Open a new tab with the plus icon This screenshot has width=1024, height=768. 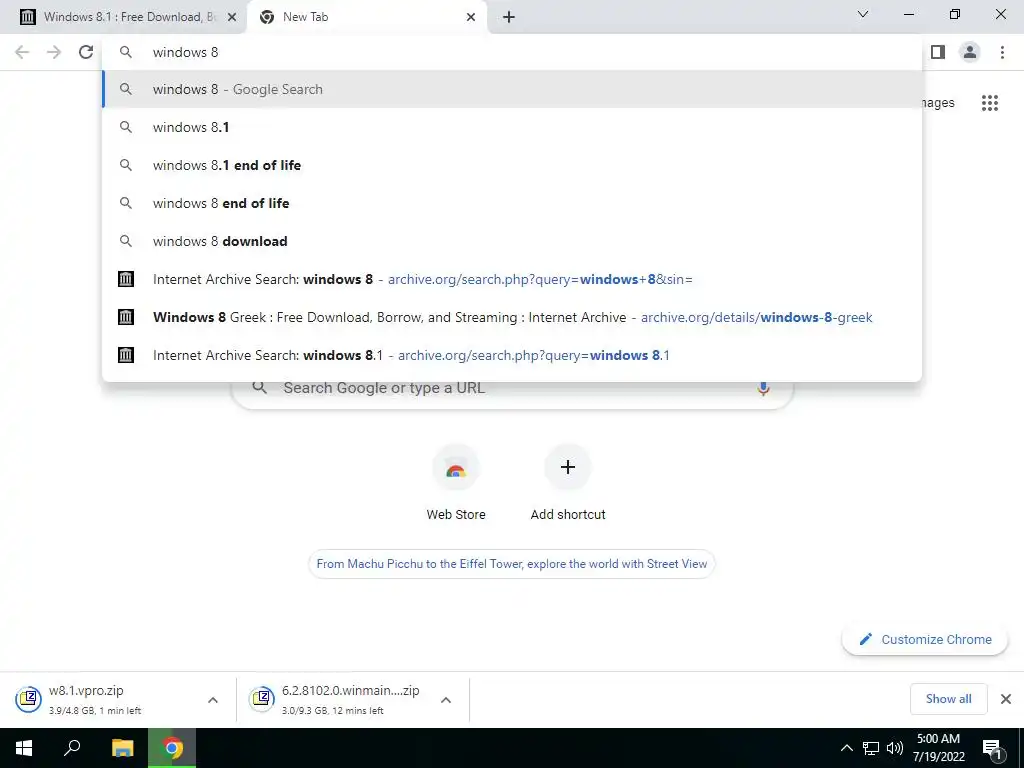[509, 18]
